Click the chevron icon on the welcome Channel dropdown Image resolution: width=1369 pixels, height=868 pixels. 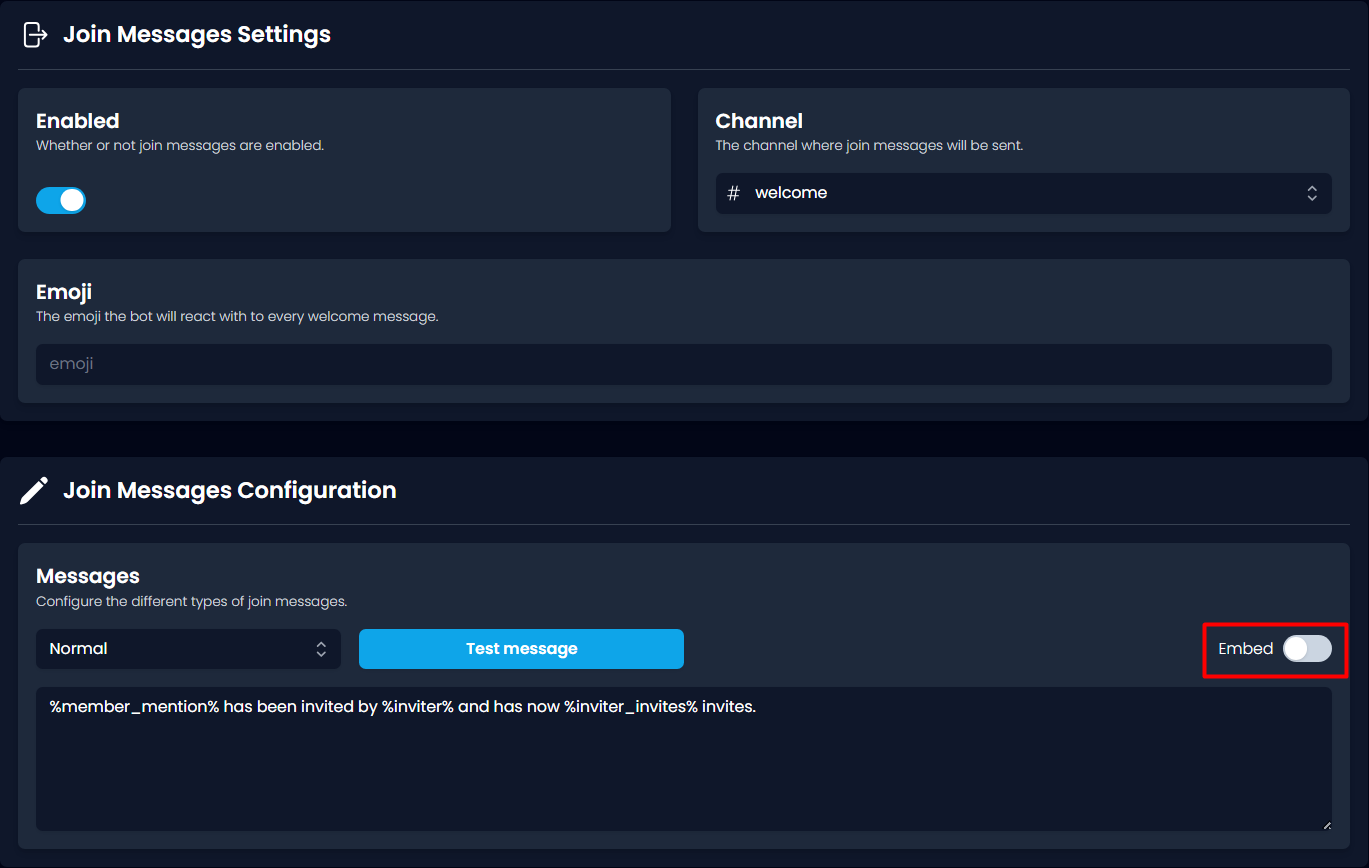pyautogui.click(x=1311, y=193)
